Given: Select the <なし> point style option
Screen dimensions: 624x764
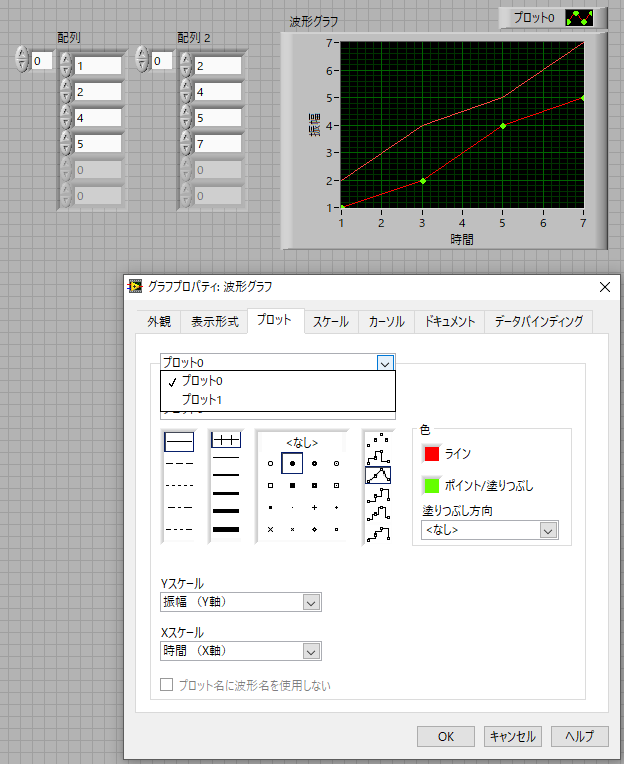Looking at the screenshot, I should (301, 441).
